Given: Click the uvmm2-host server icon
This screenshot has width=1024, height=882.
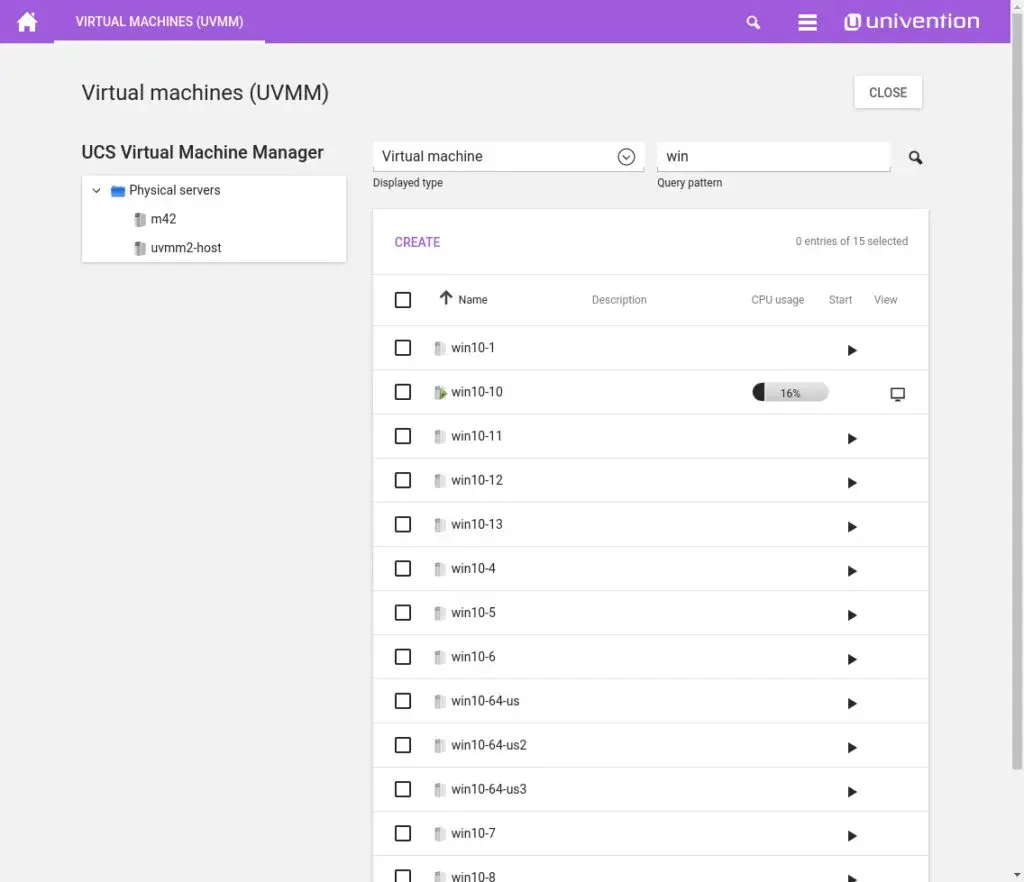Looking at the screenshot, I should pos(140,248).
